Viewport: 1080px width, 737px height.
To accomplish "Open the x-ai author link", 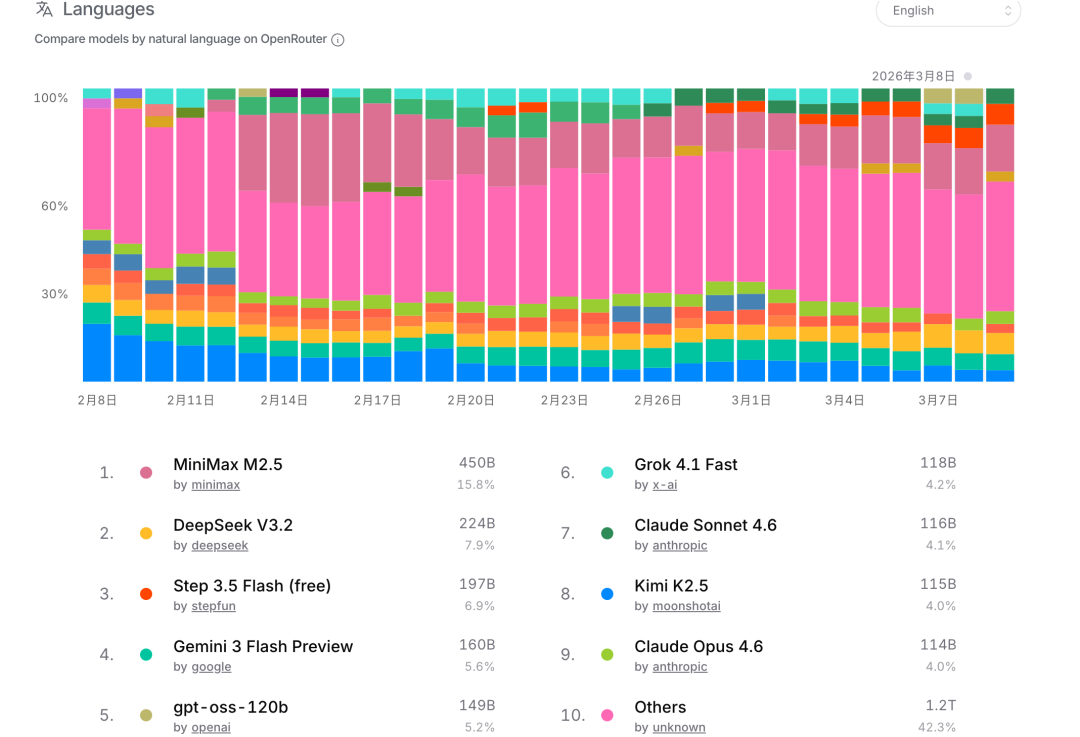I will 664,485.
